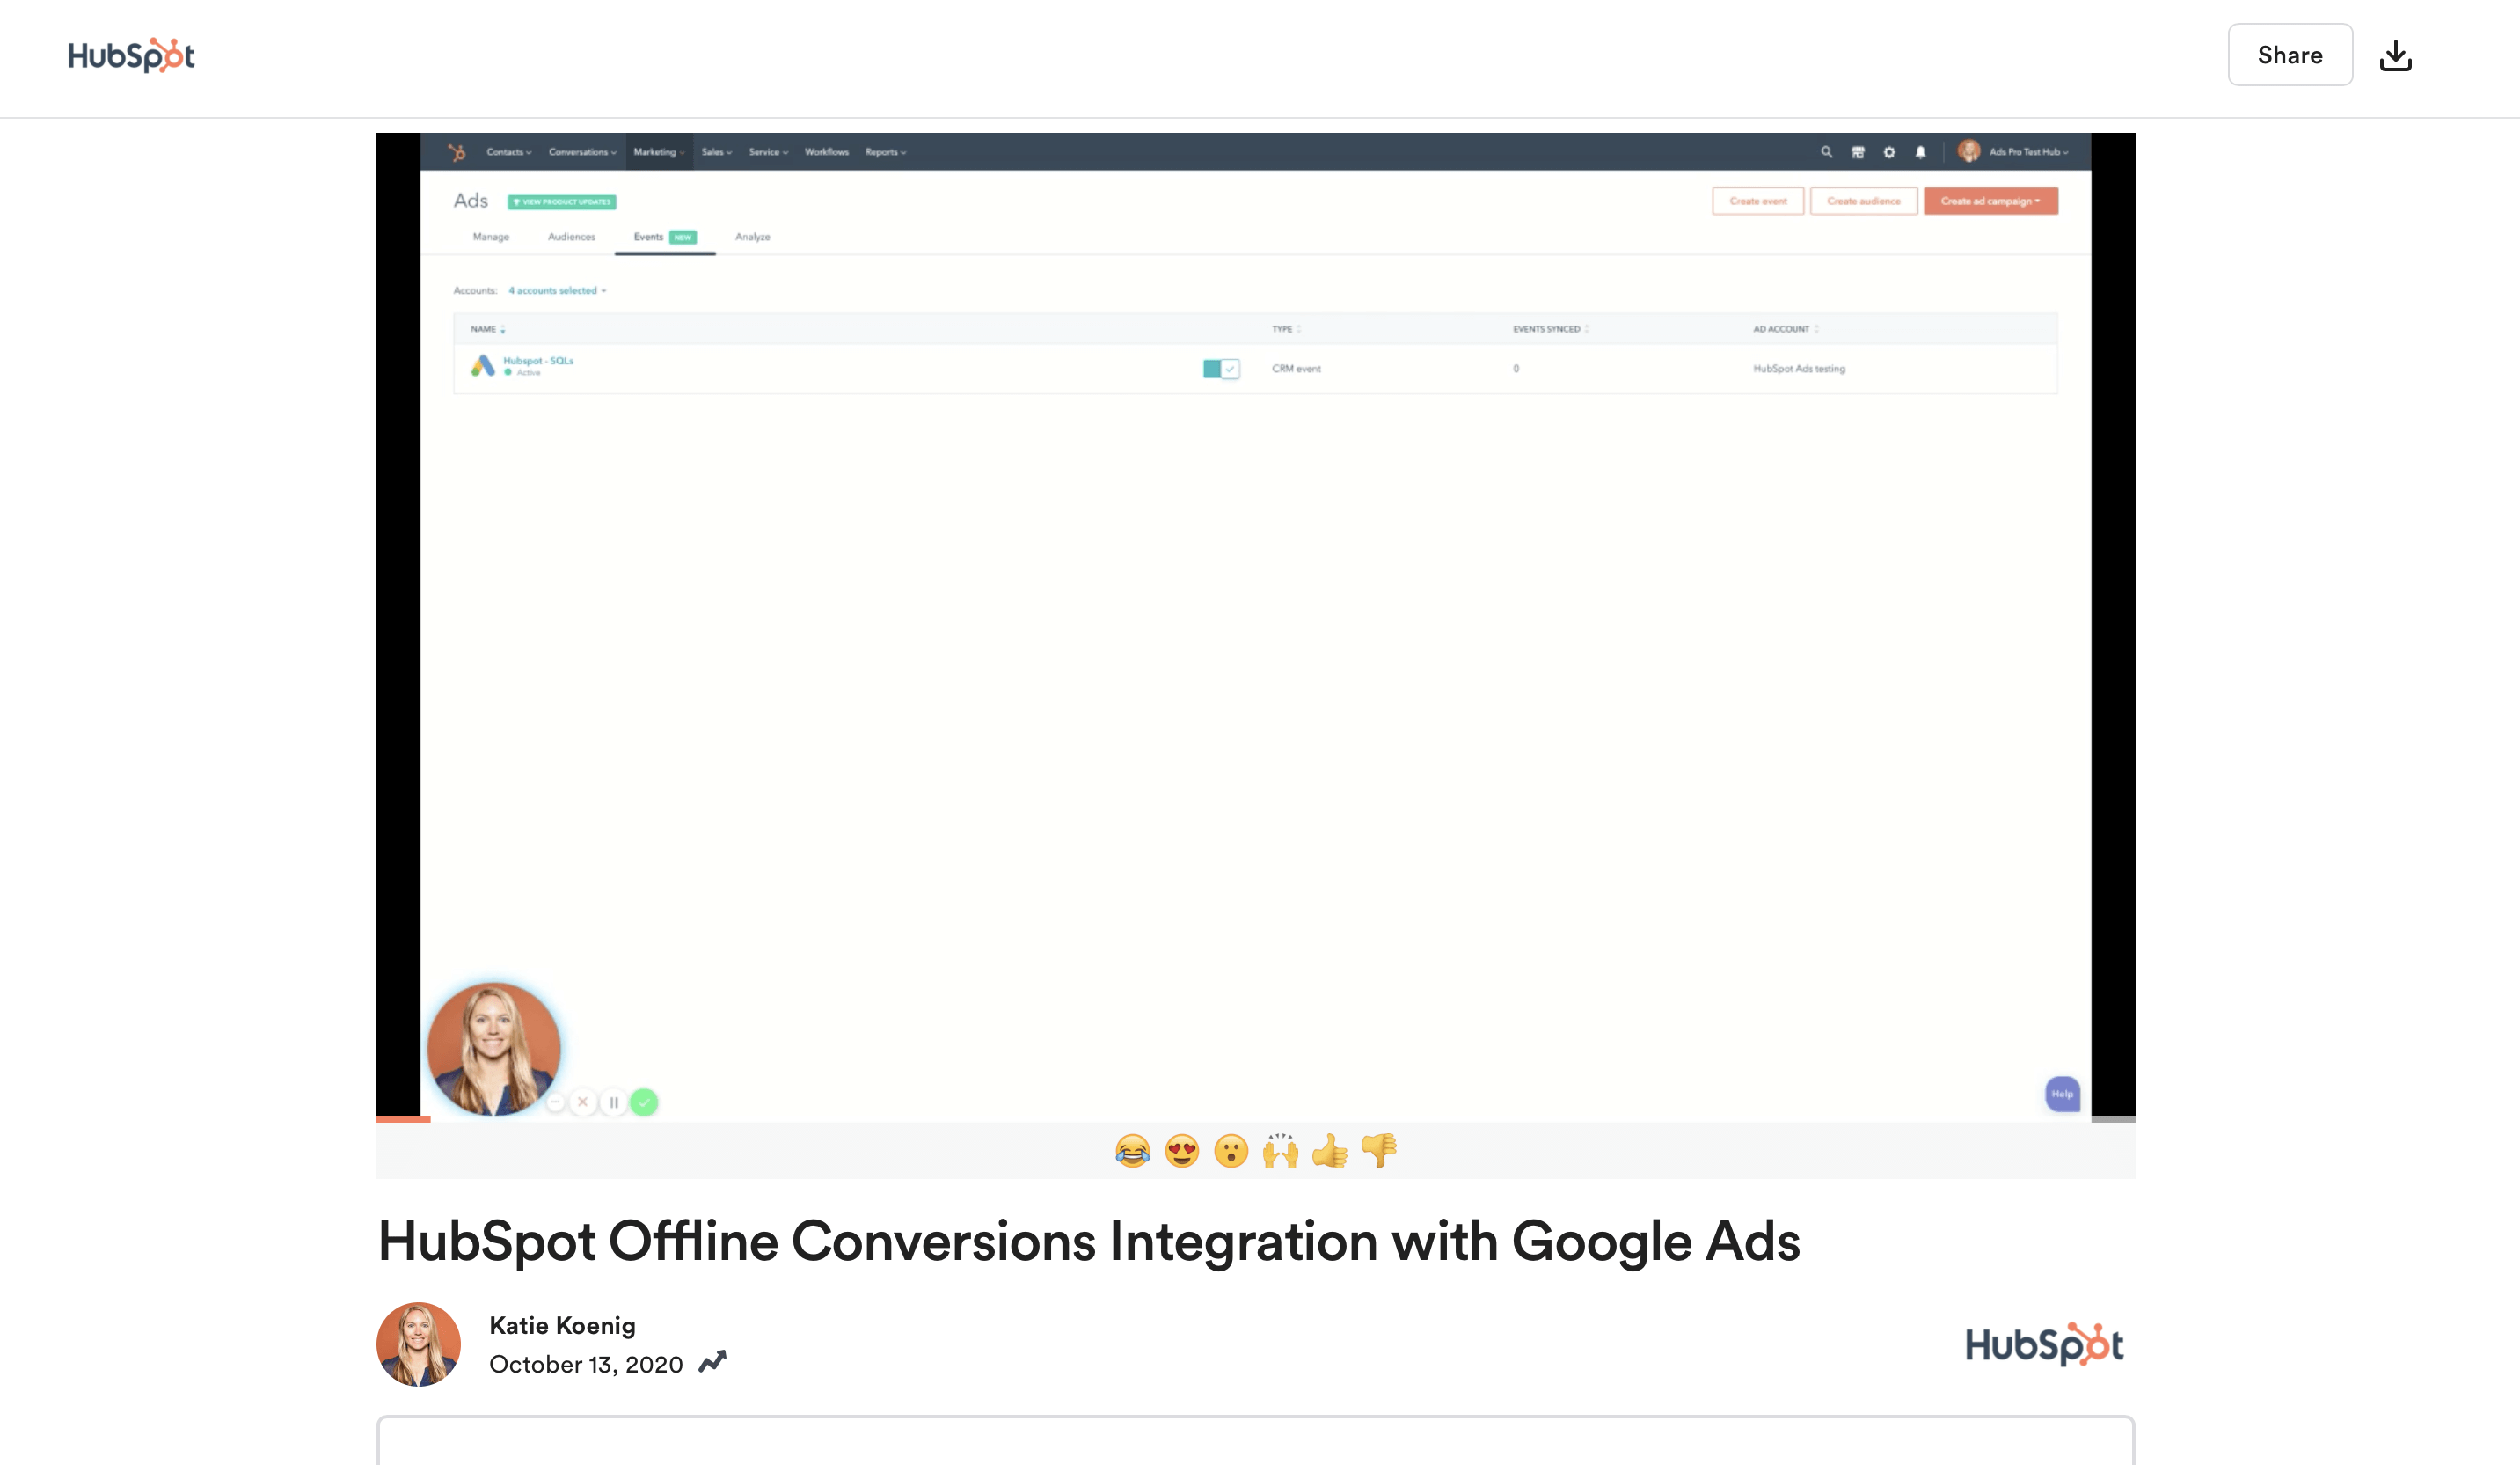
Task: Toggle the Hubspot - SQLs event switch
Action: point(1221,369)
